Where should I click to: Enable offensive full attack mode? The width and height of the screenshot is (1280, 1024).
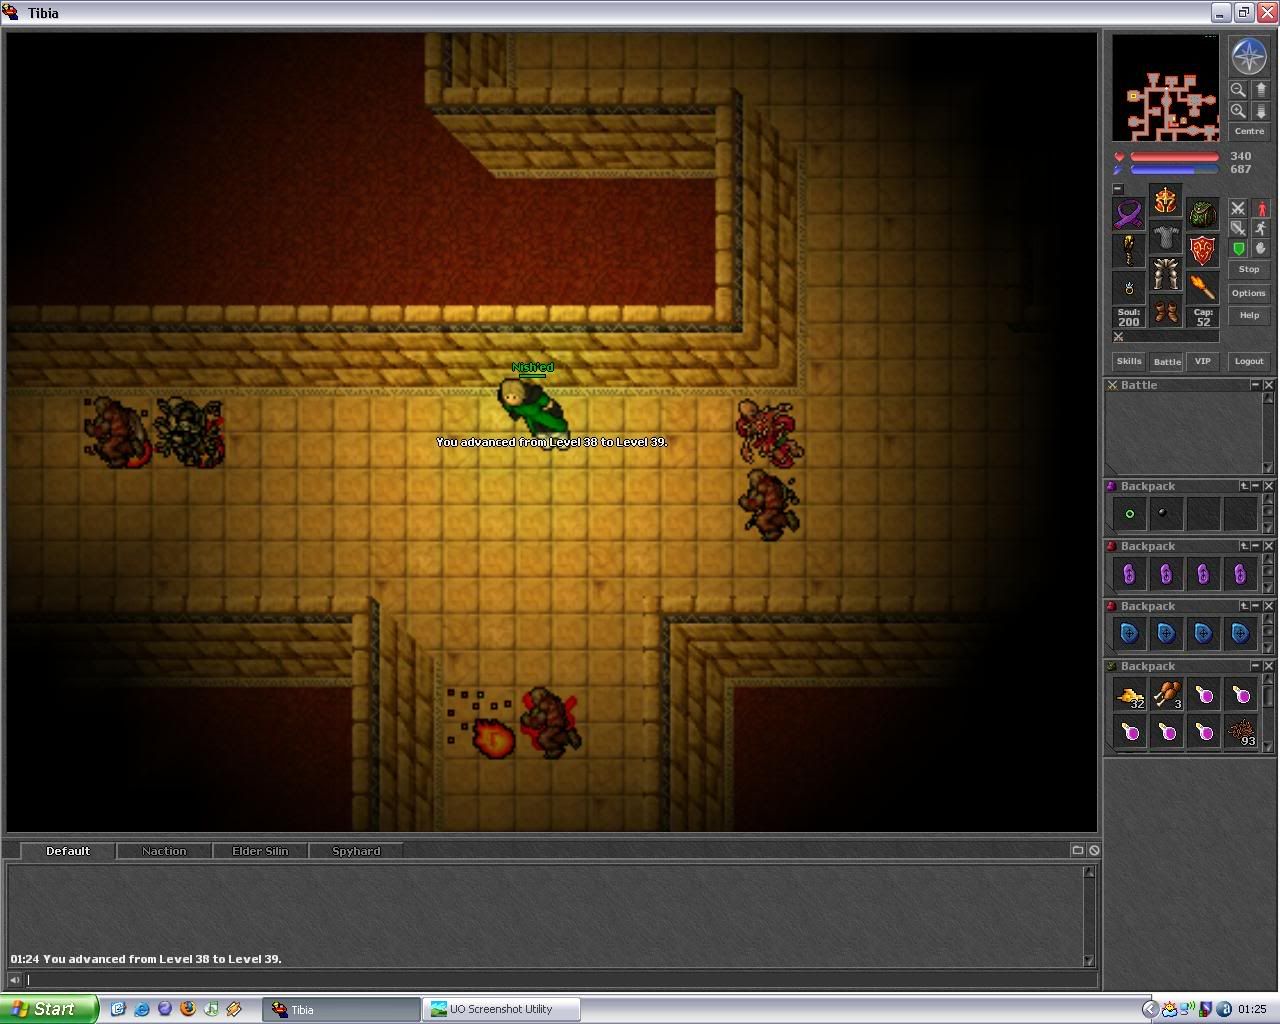pos(1238,208)
